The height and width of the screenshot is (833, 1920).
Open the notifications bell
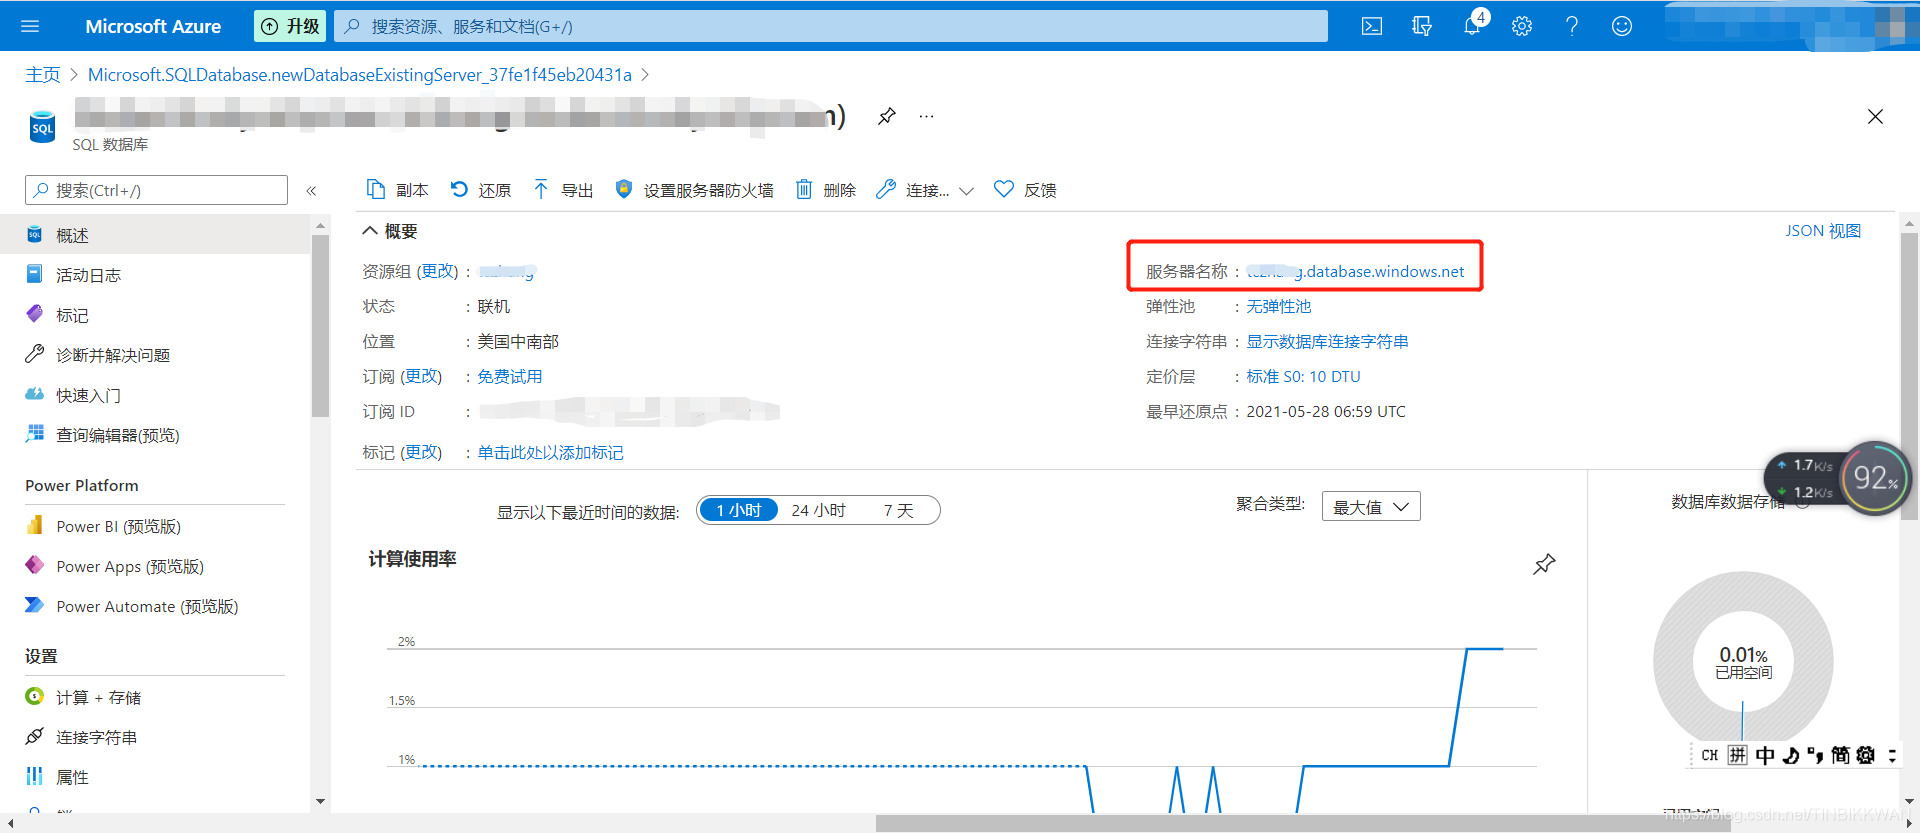[1472, 26]
